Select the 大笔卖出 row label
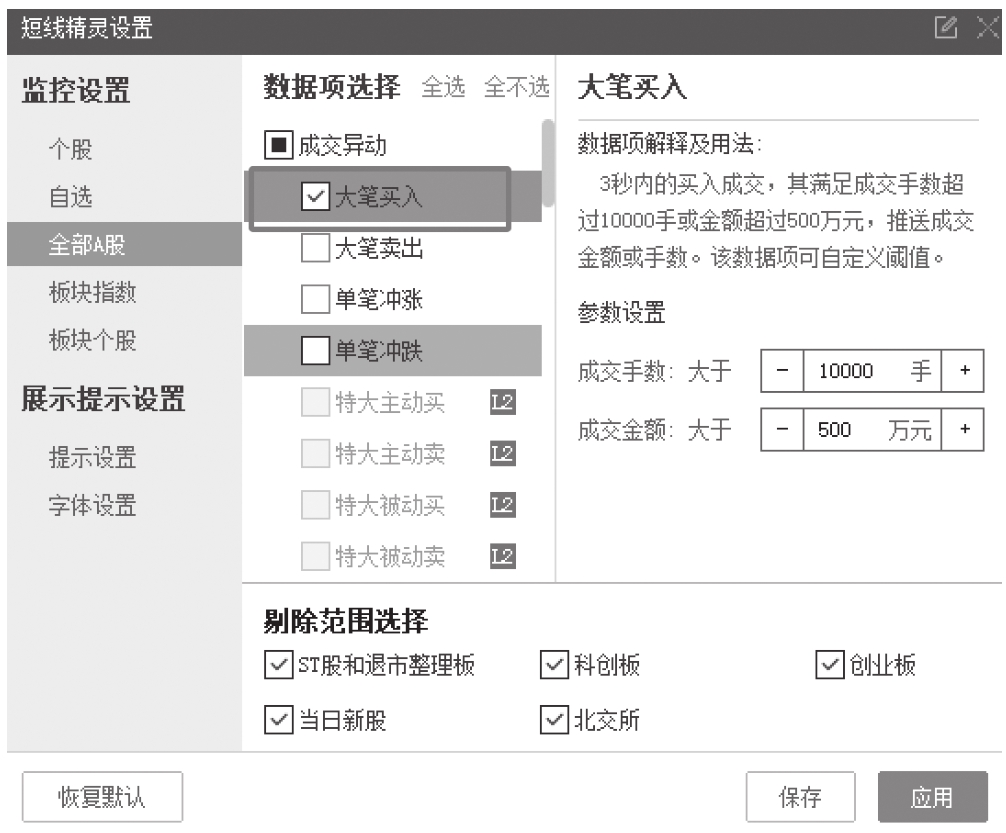This screenshot has height=833, width=1006. click(379, 248)
